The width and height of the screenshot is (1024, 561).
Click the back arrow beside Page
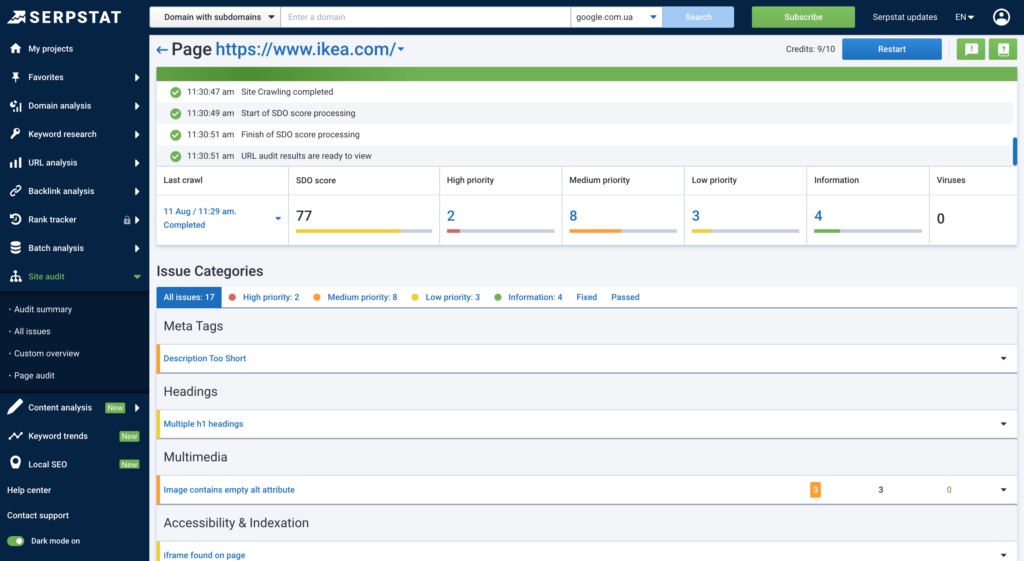point(162,50)
